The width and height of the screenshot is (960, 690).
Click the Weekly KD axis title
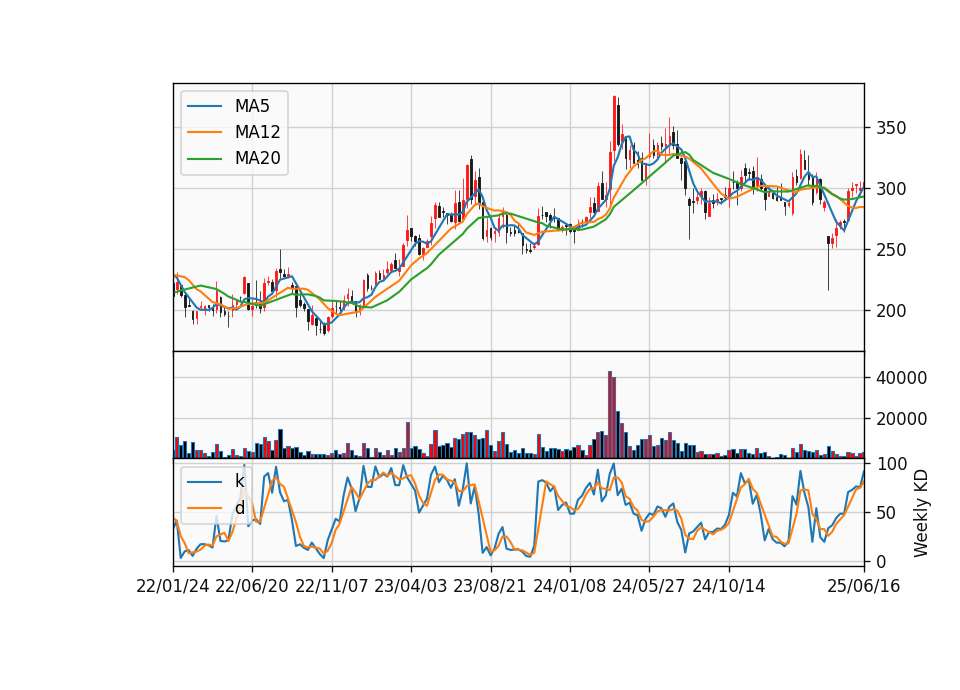[x=921, y=513]
